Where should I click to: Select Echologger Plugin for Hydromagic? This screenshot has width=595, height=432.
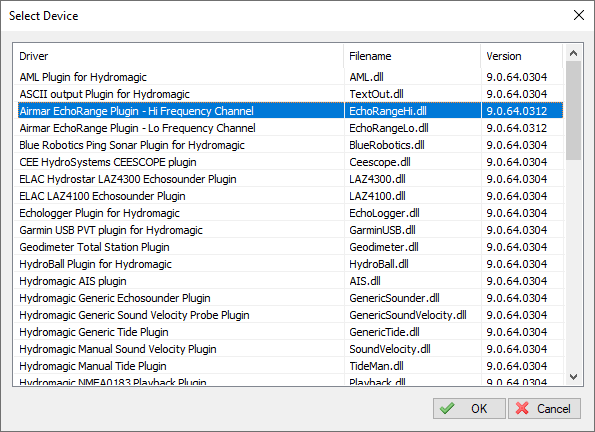289,213
